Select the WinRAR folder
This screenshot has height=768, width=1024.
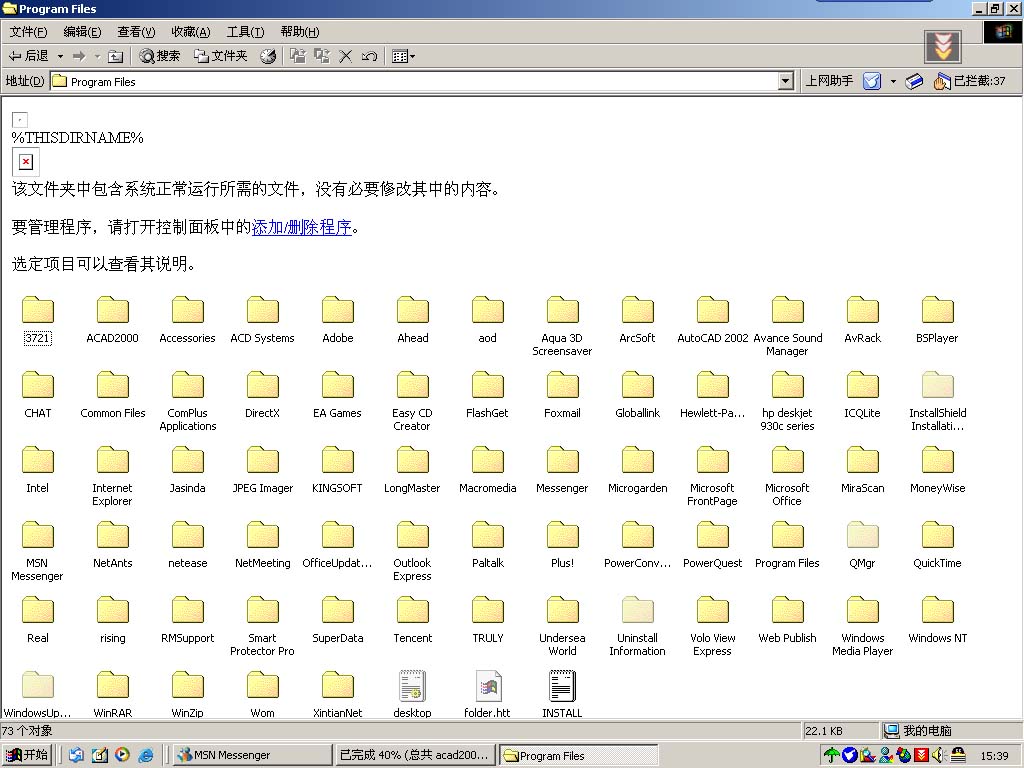[112, 696]
